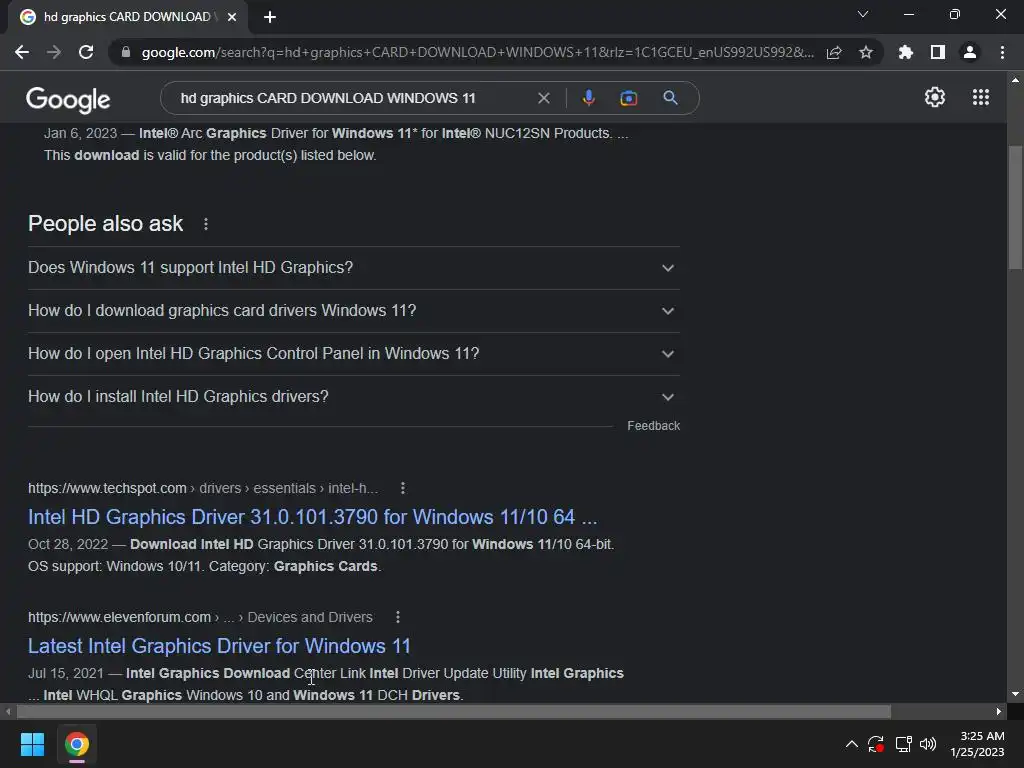Bookmark this page with the star icon

(x=866, y=52)
